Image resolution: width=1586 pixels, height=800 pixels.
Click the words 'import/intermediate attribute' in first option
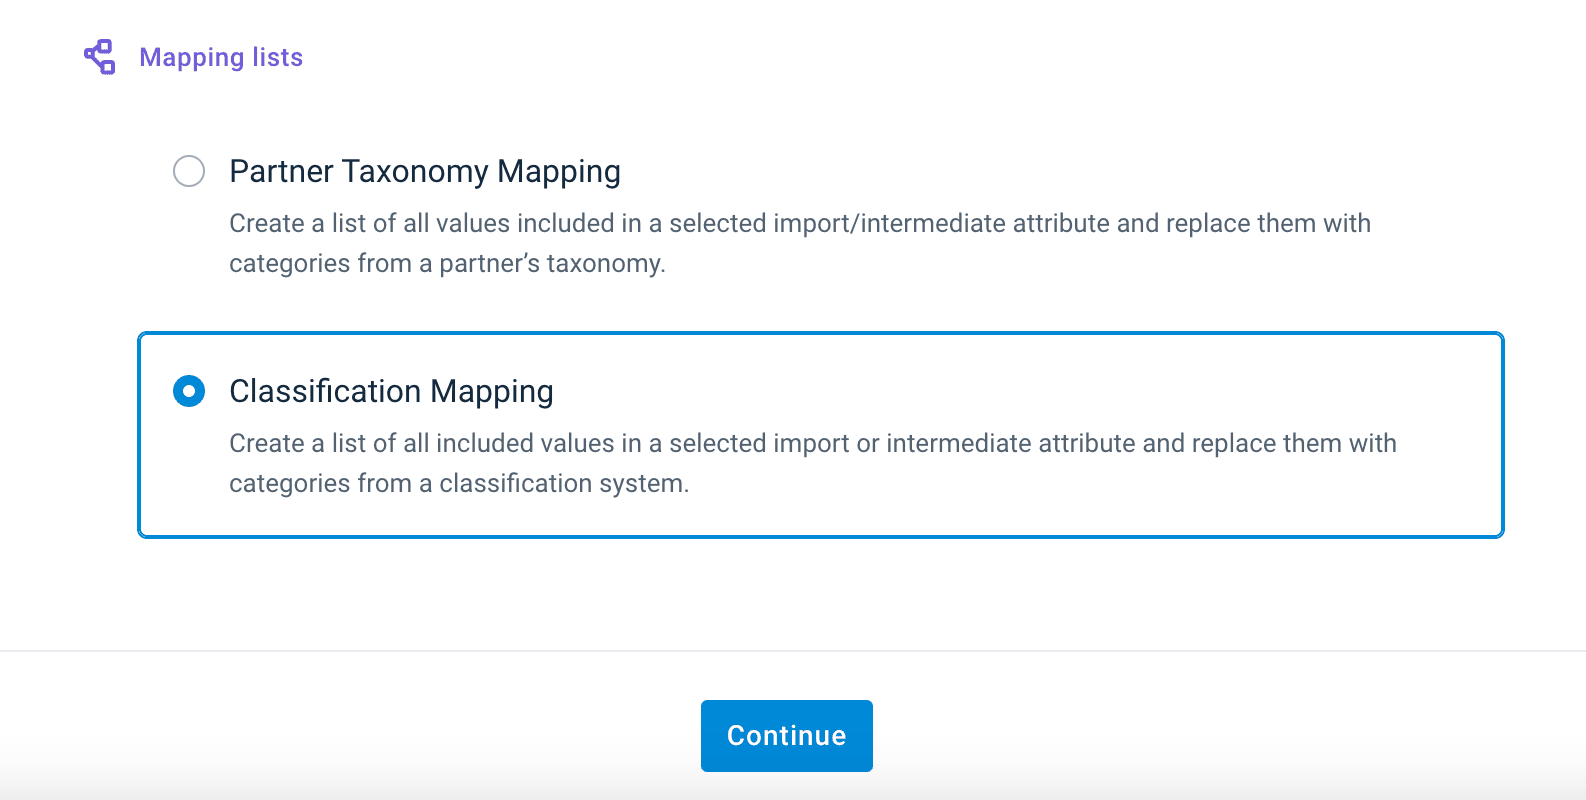coord(889,223)
